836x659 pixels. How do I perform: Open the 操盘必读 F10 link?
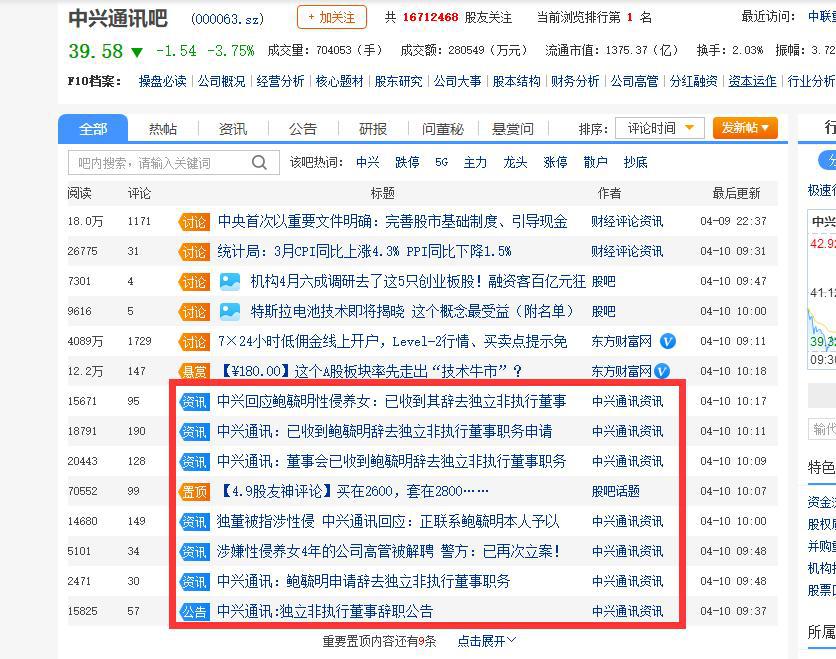pos(163,81)
